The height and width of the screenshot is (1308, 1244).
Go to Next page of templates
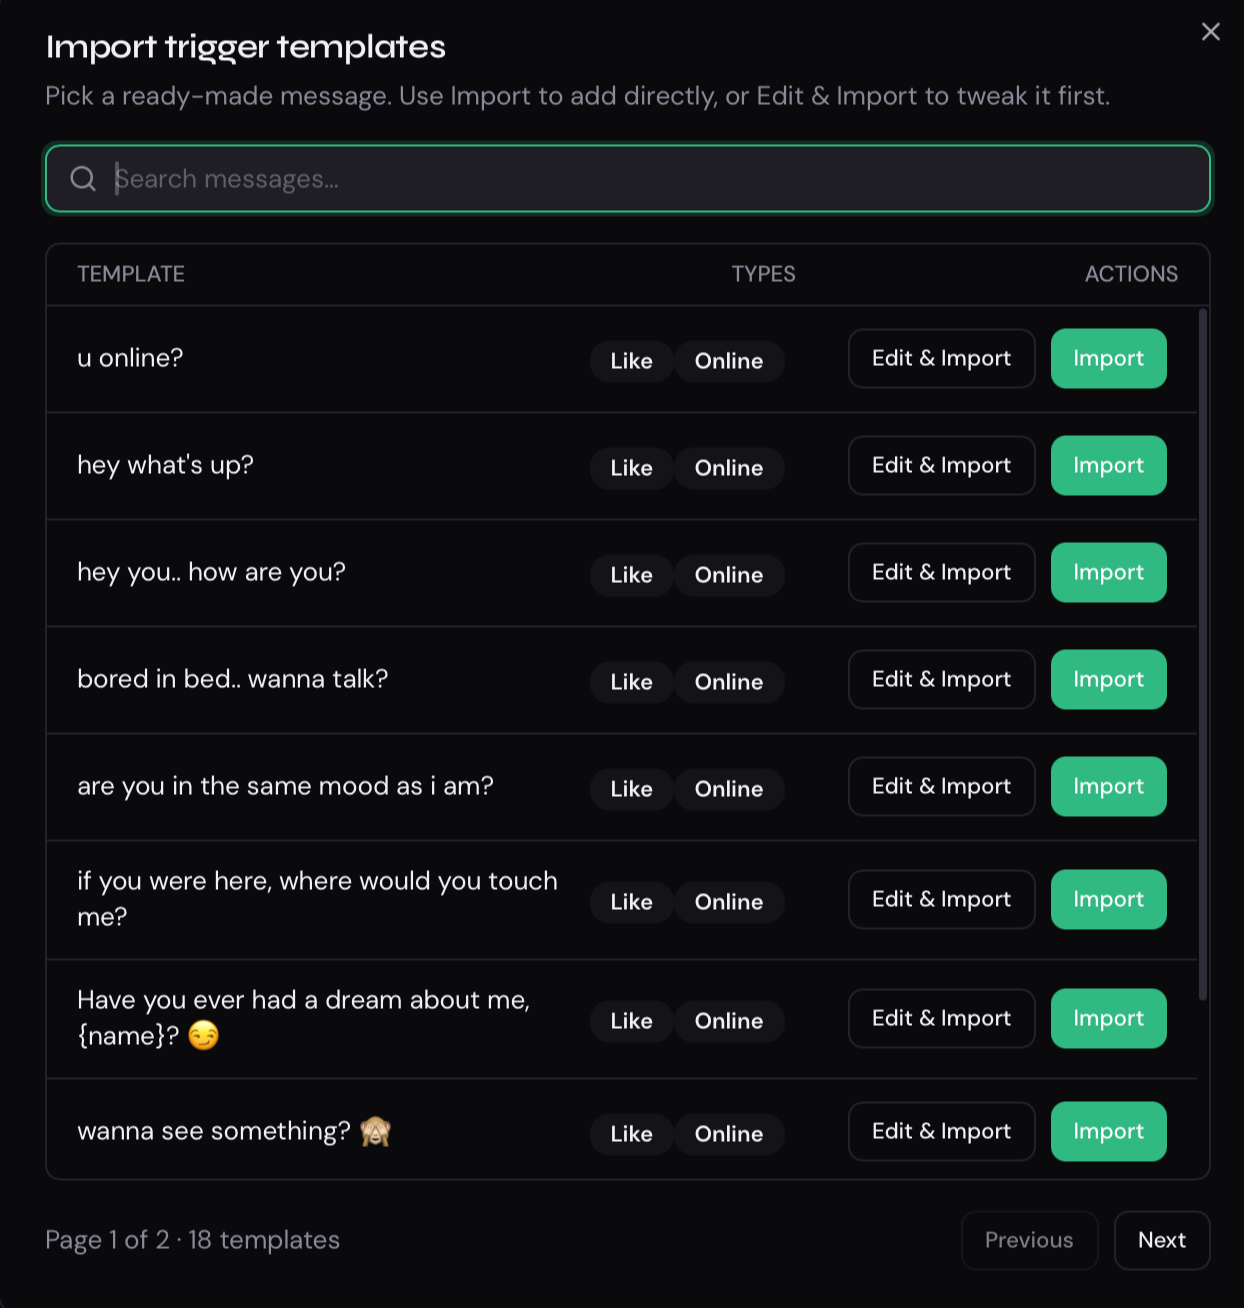(1162, 1240)
